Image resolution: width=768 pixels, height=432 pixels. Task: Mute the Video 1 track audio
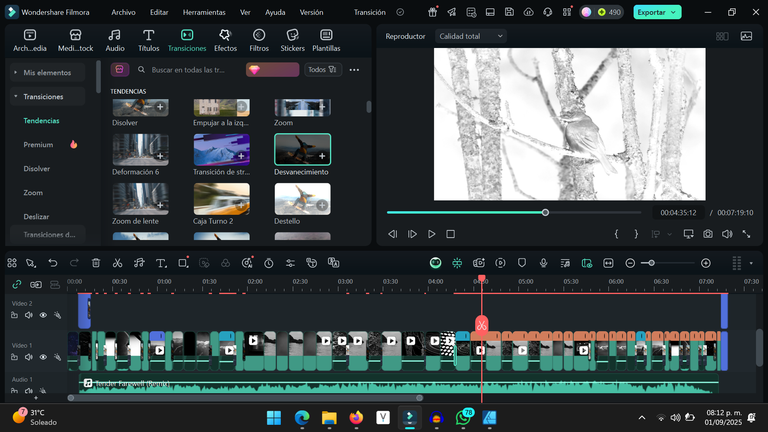pos(29,357)
